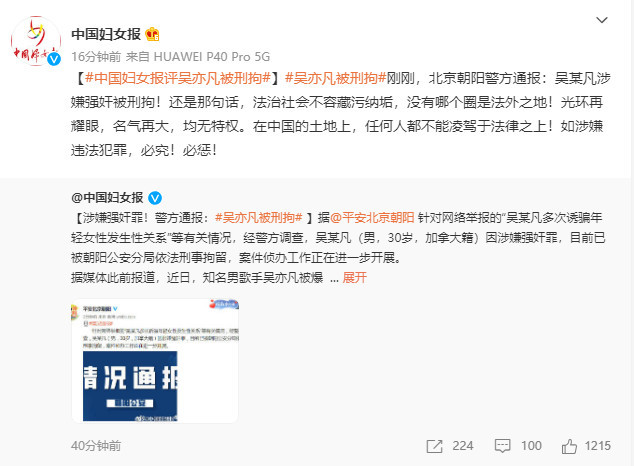The width and height of the screenshot is (634, 466).
Task: Open the 中国妇女报 profile avatar
Action: click(36, 41)
